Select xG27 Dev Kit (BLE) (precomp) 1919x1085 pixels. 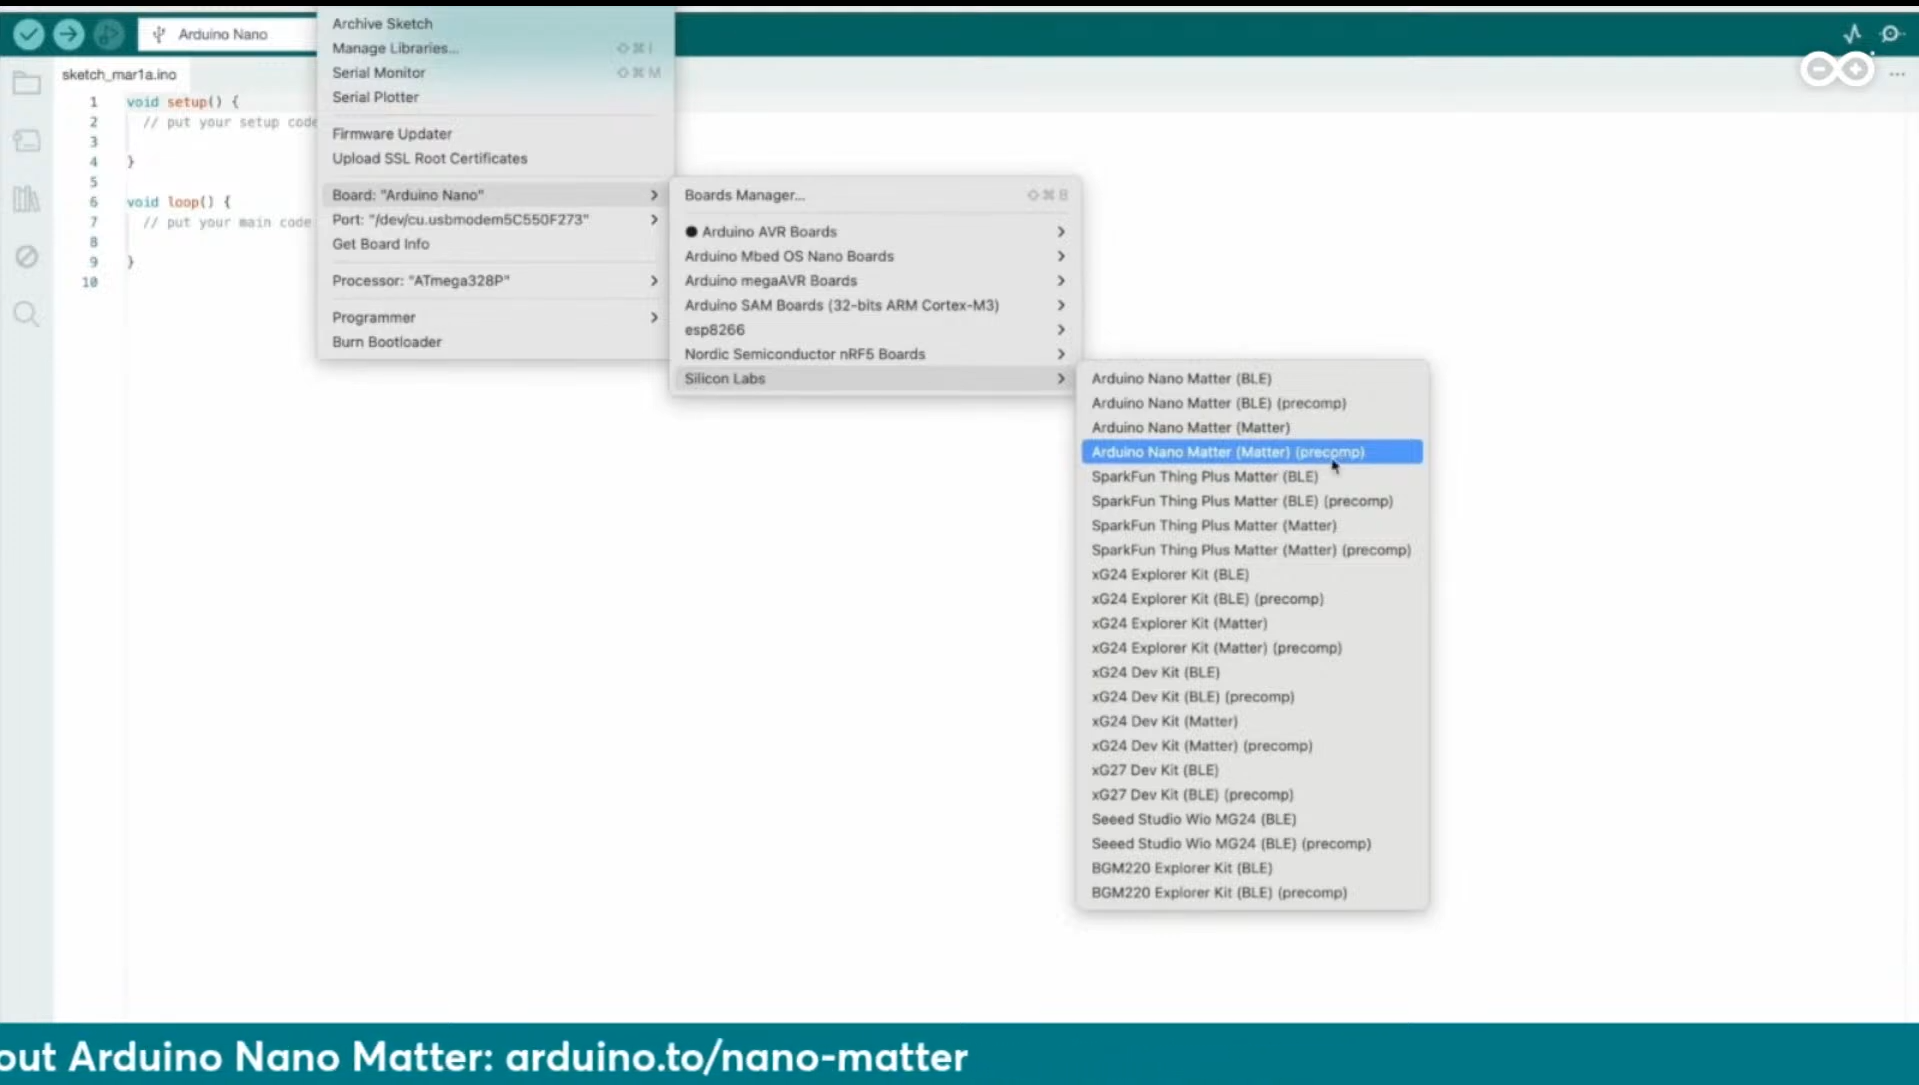point(1252,795)
